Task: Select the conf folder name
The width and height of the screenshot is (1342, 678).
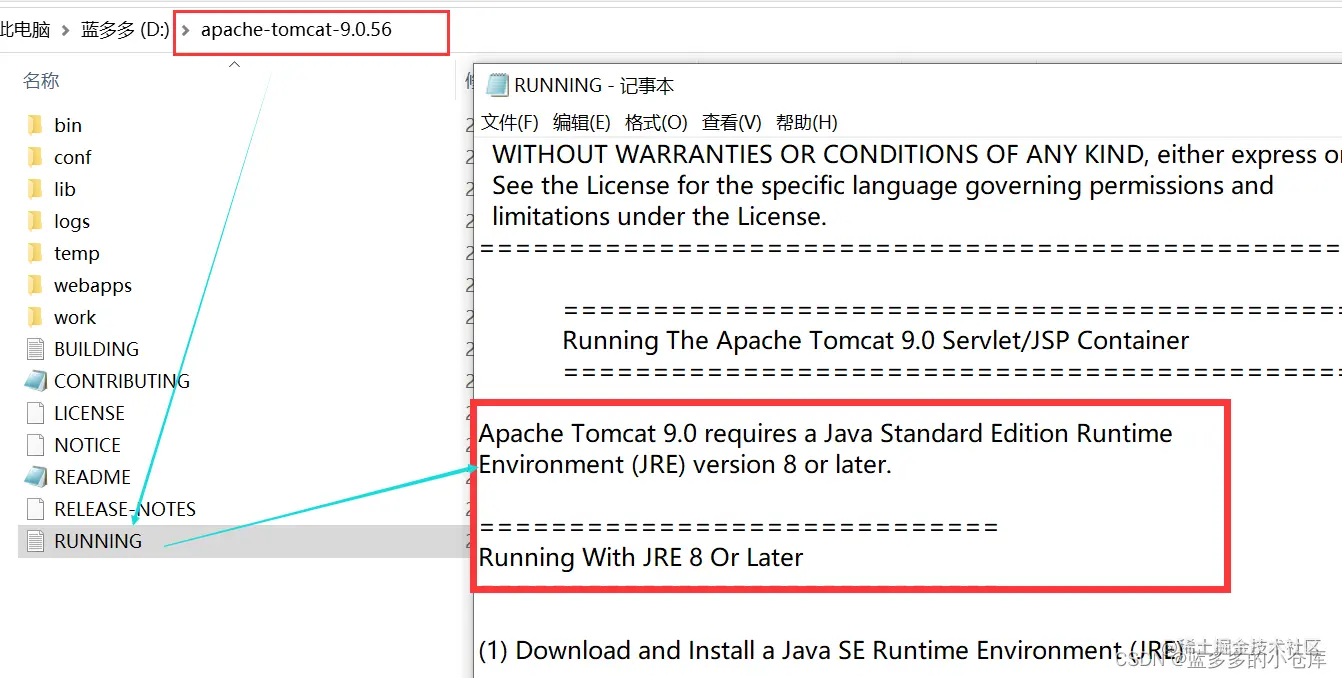Action: [x=73, y=157]
